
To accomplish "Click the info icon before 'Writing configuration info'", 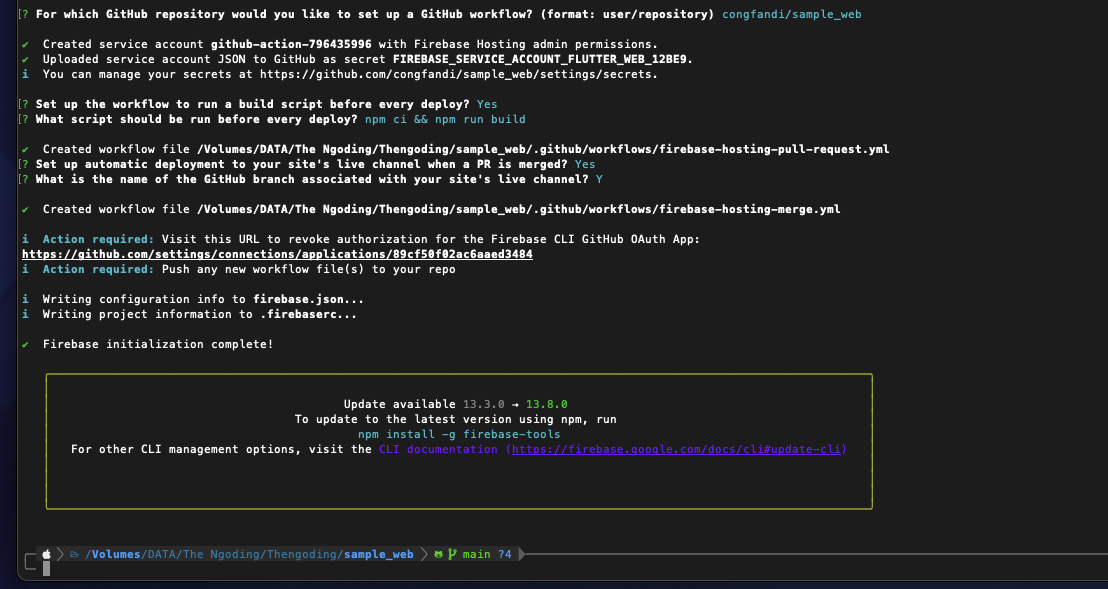I will coord(25,299).
